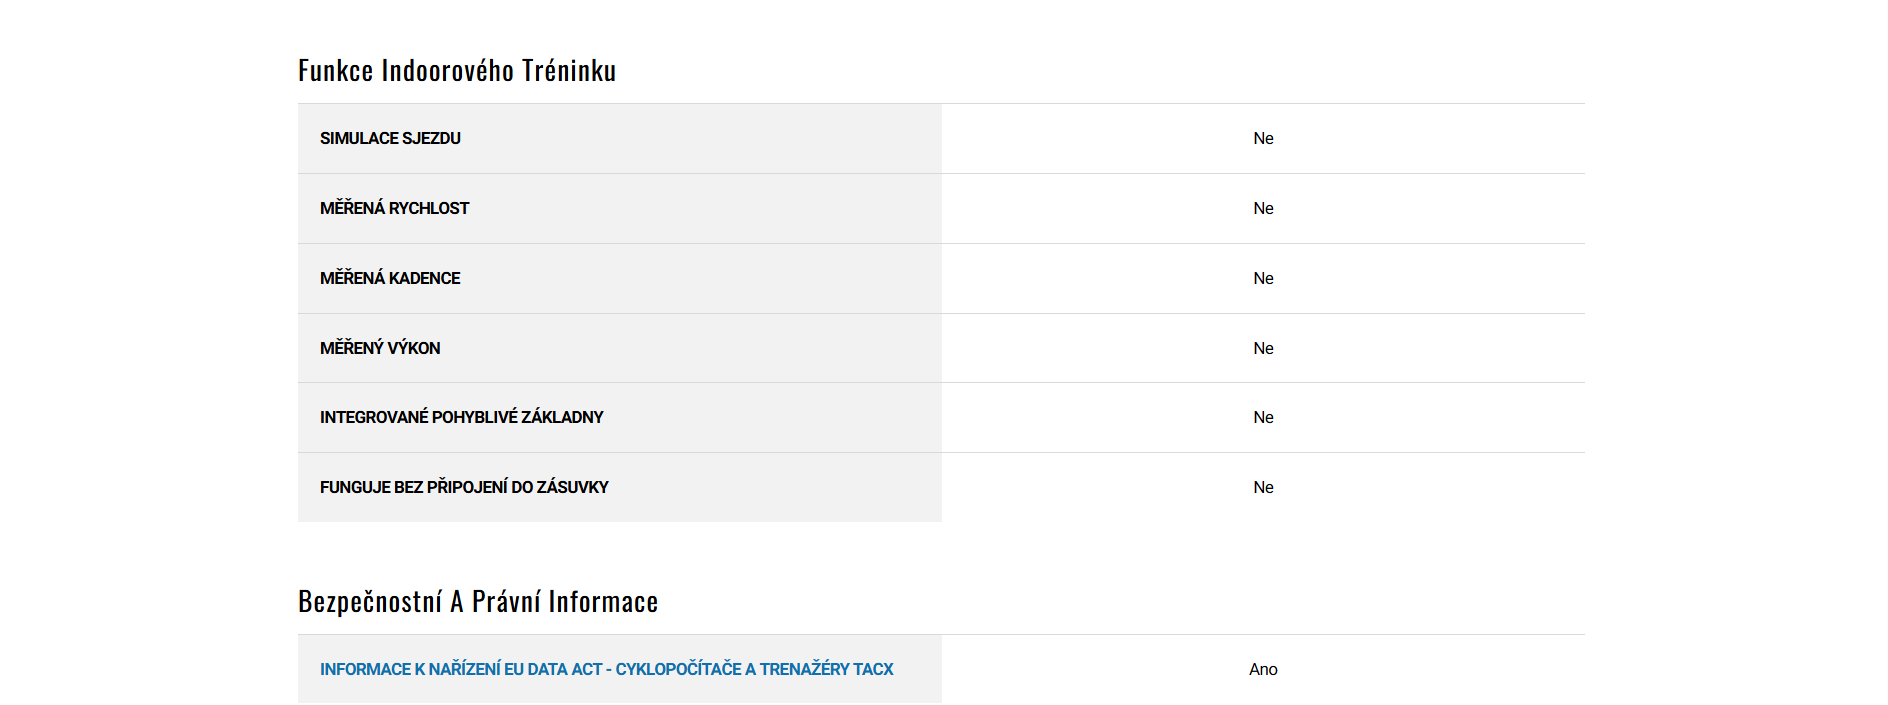Open the EU Data Act information link
Viewport: 1888px width, 705px height.
(x=606, y=669)
